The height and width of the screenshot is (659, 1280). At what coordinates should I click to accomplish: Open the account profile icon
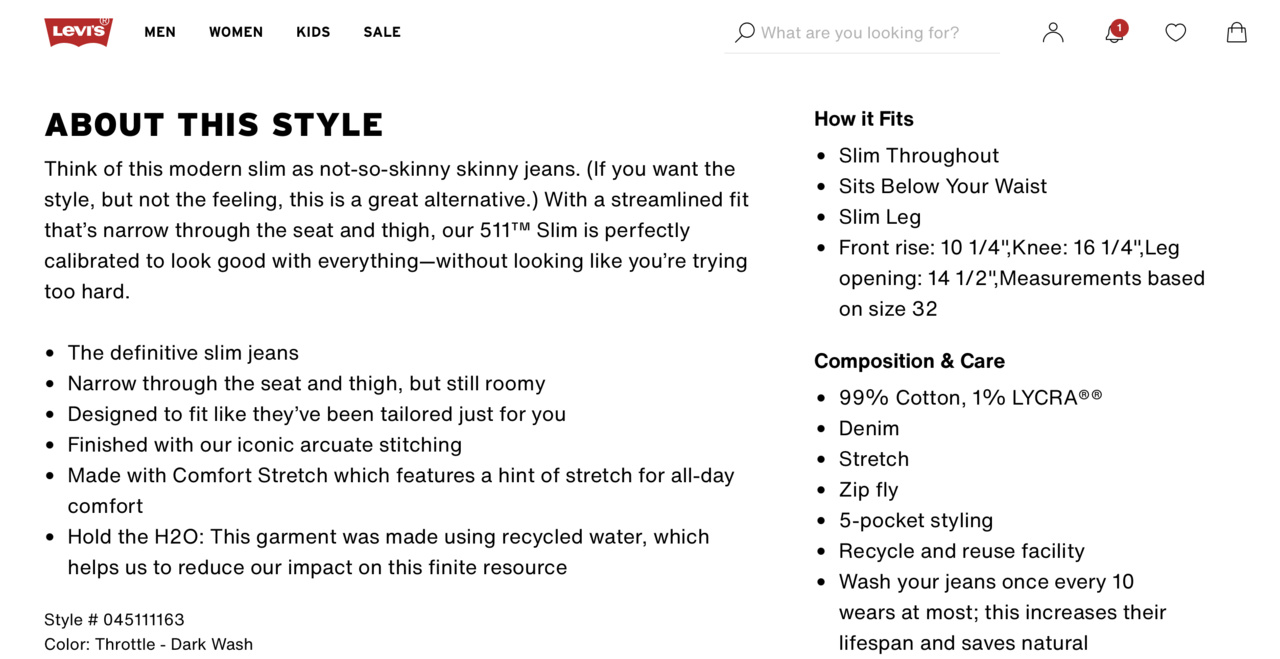[1053, 33]
